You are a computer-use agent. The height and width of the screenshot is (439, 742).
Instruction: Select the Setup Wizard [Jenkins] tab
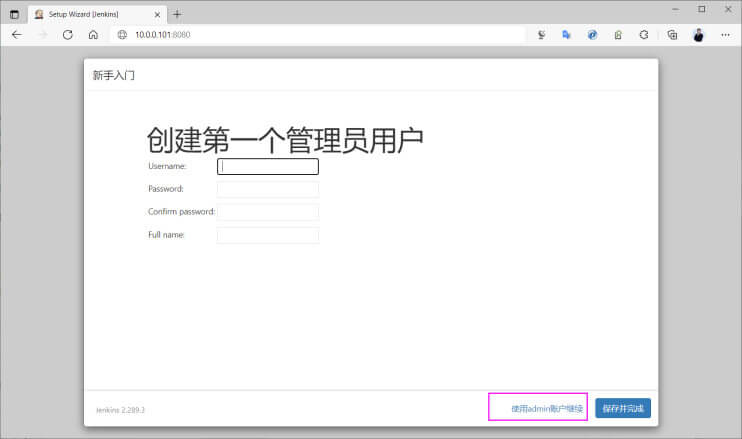97,15
